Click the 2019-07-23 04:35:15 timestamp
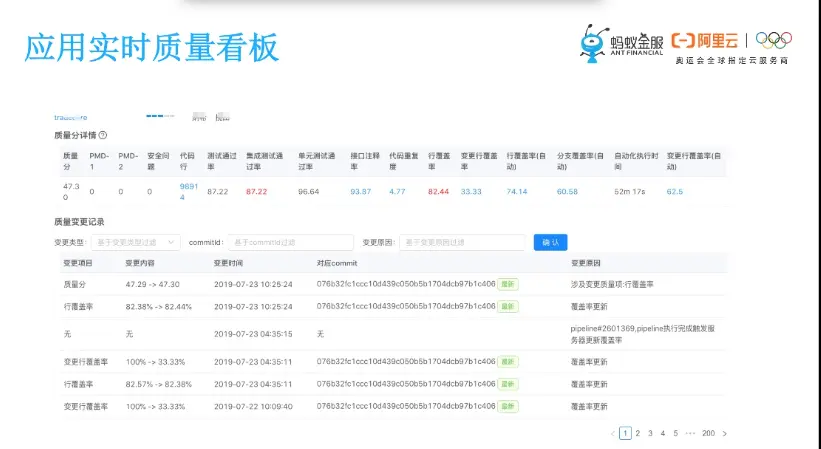Viewport: 821px width, 449px height. coord(253,334)
